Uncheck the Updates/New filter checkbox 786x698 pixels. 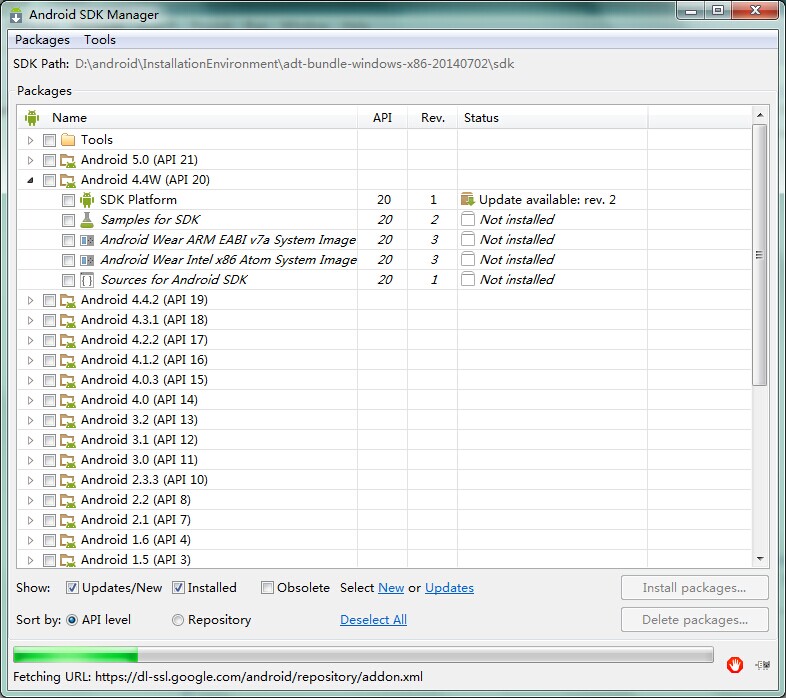click(72, 588)
